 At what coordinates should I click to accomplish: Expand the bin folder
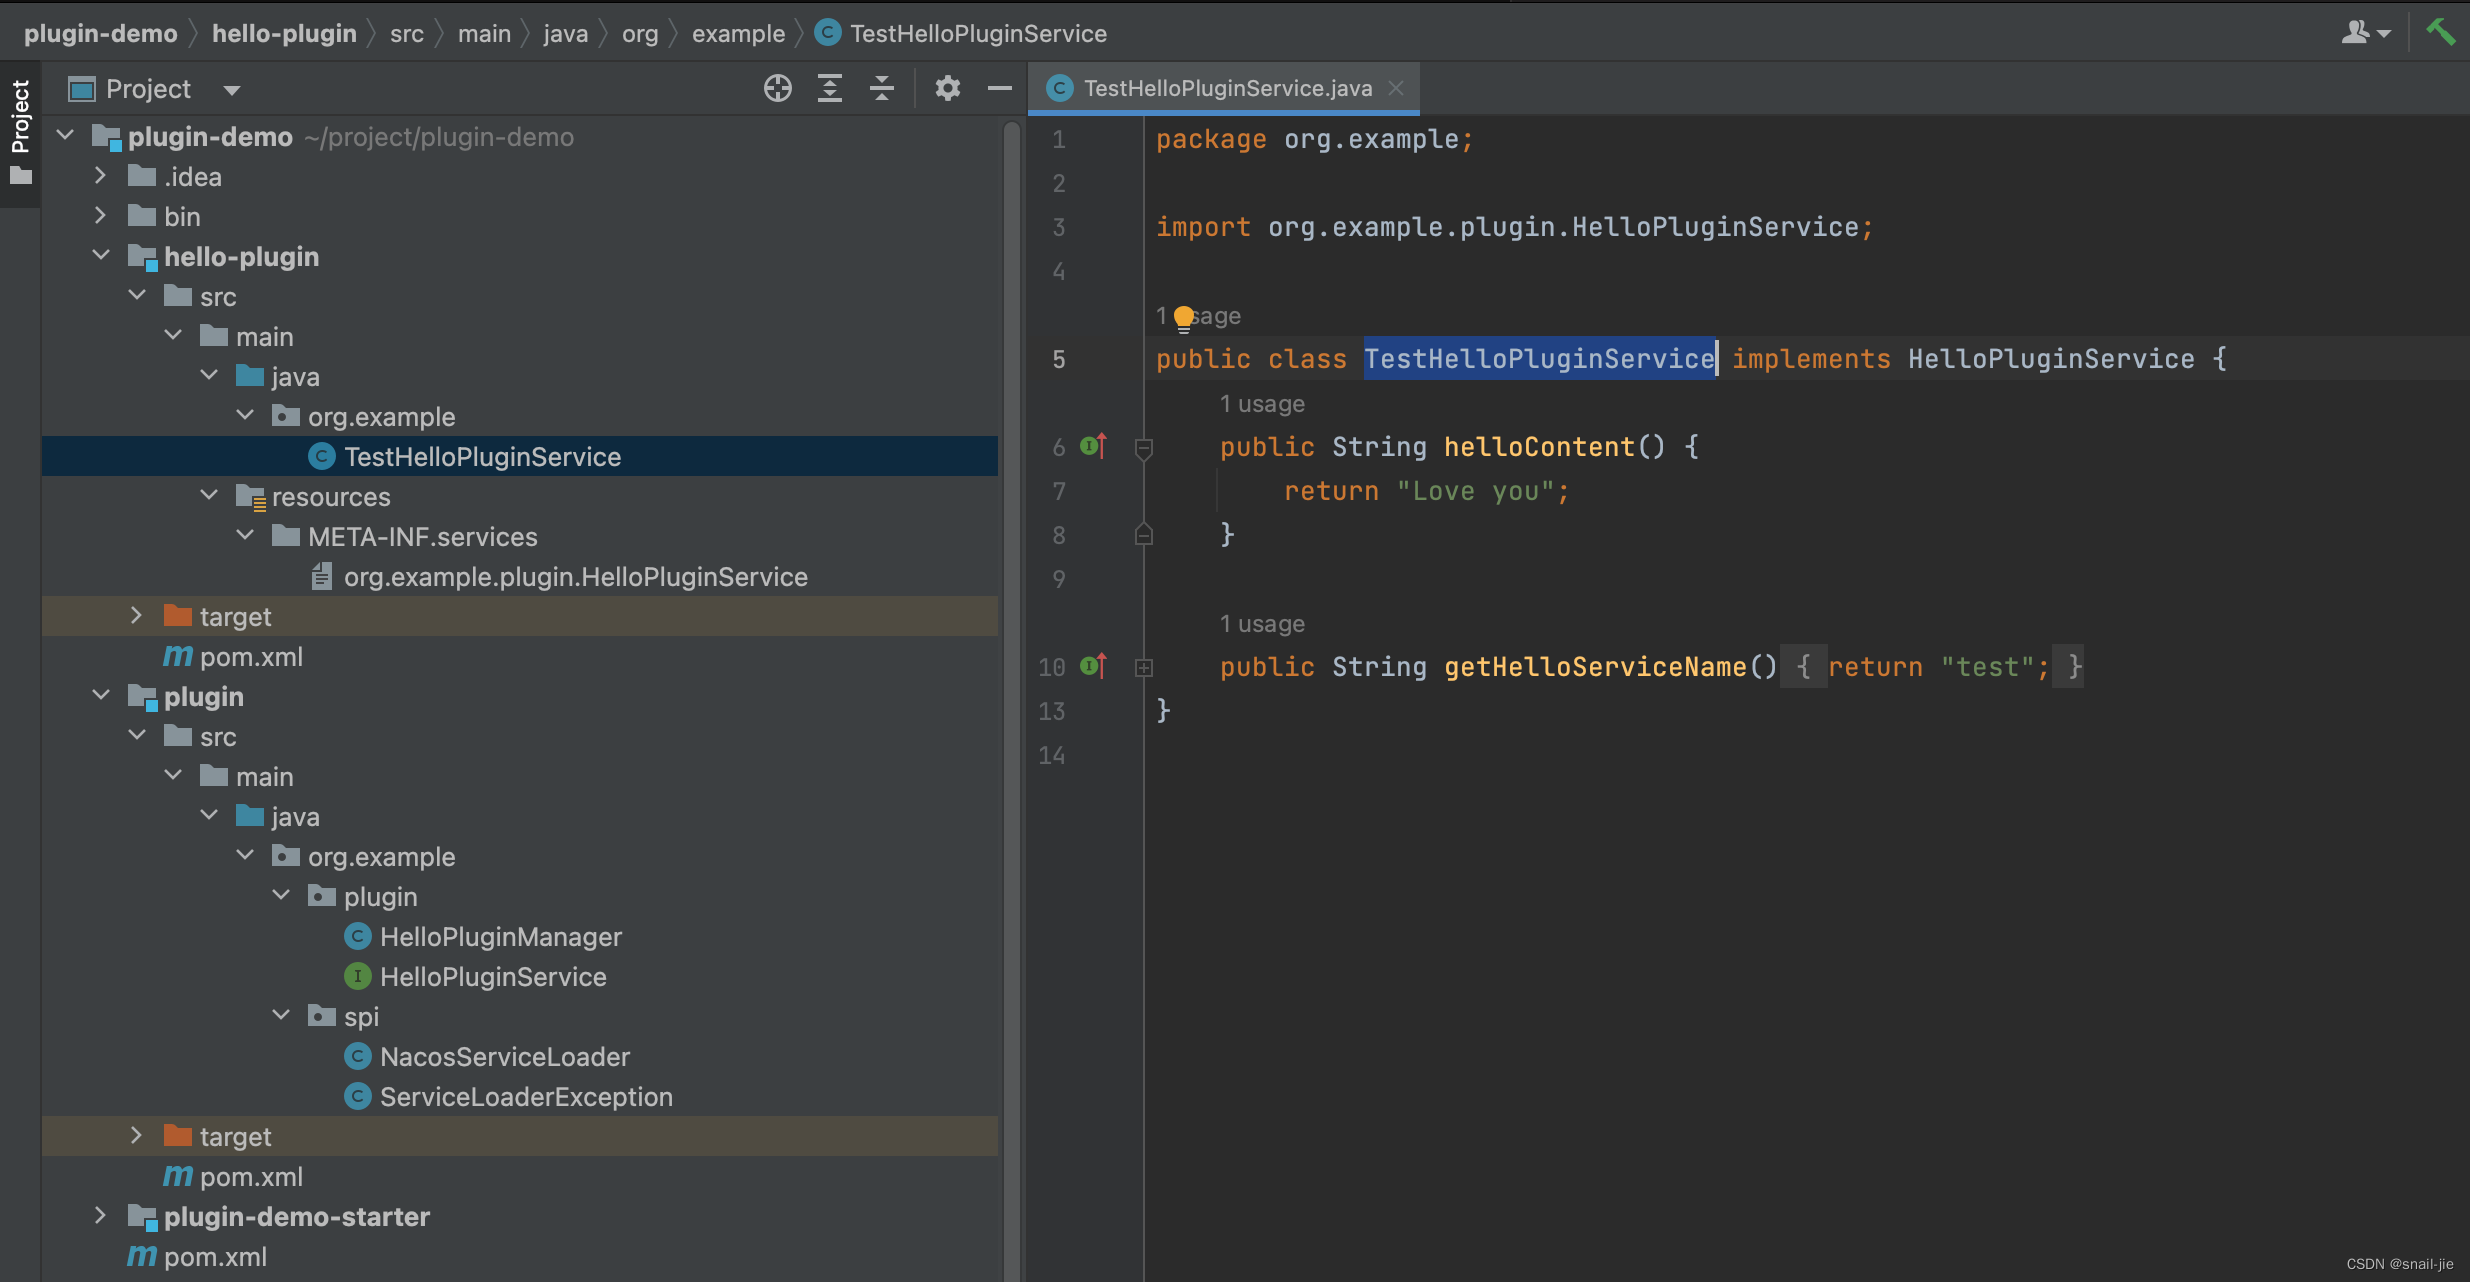[100, 216]
